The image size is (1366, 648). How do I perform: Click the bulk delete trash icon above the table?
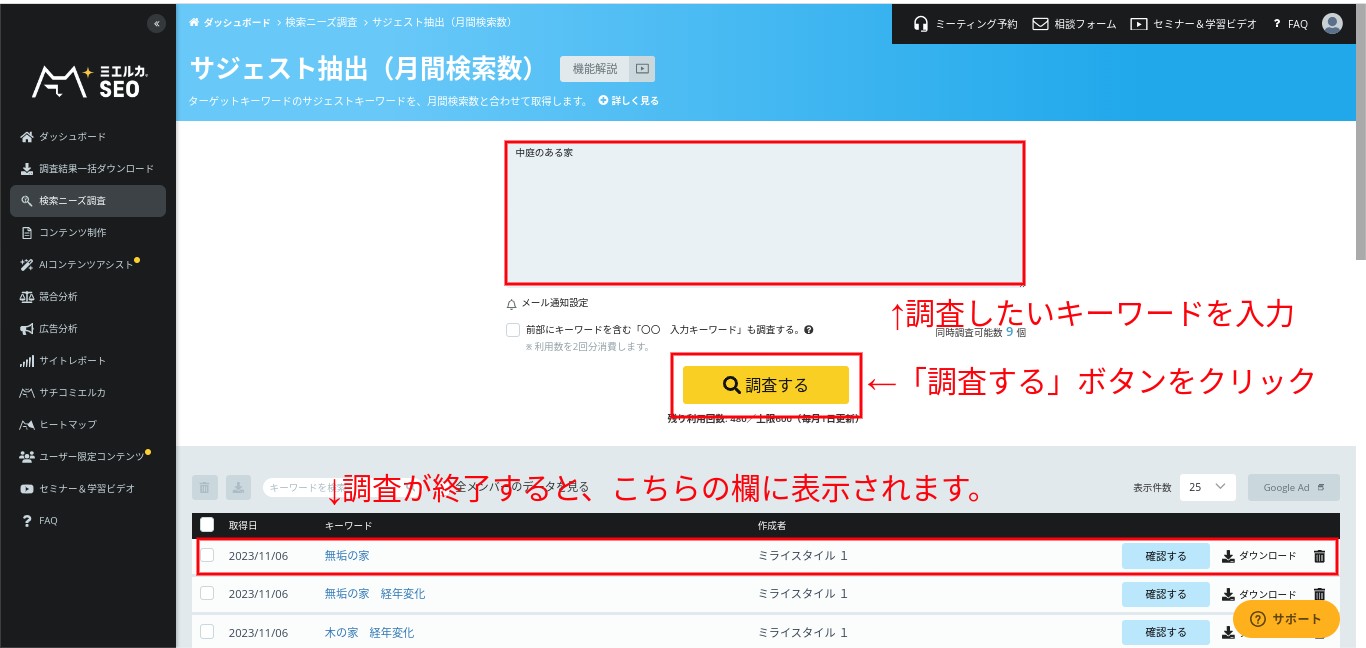pos(205,488)
